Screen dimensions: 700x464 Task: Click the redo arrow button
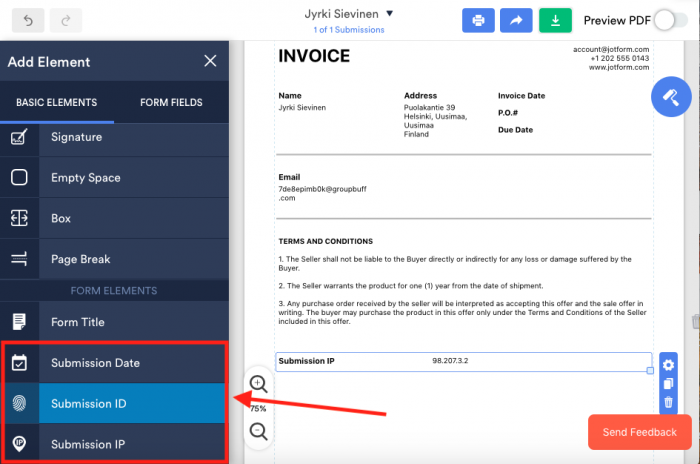(66, 20)
